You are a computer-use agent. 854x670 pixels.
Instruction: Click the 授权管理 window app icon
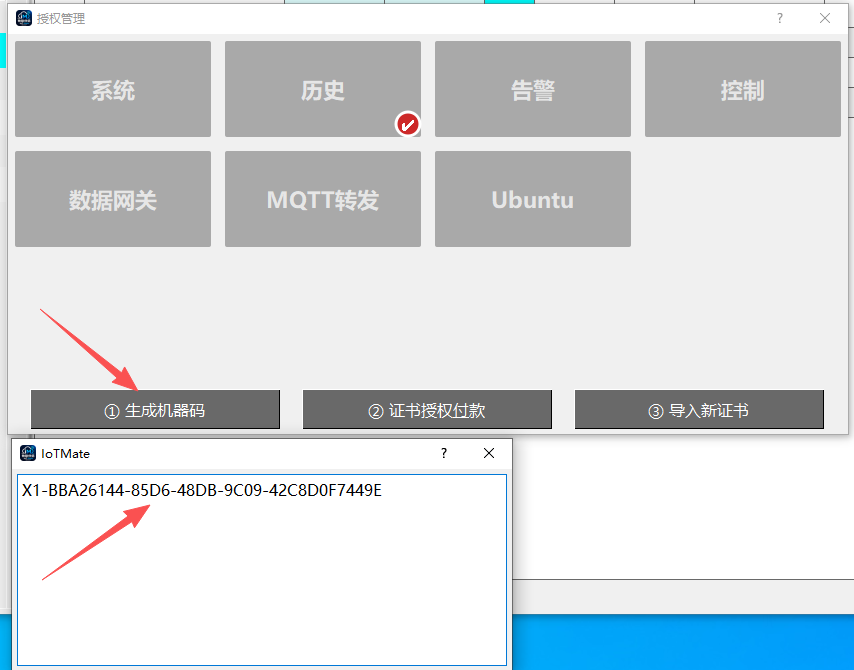[24, 18]
